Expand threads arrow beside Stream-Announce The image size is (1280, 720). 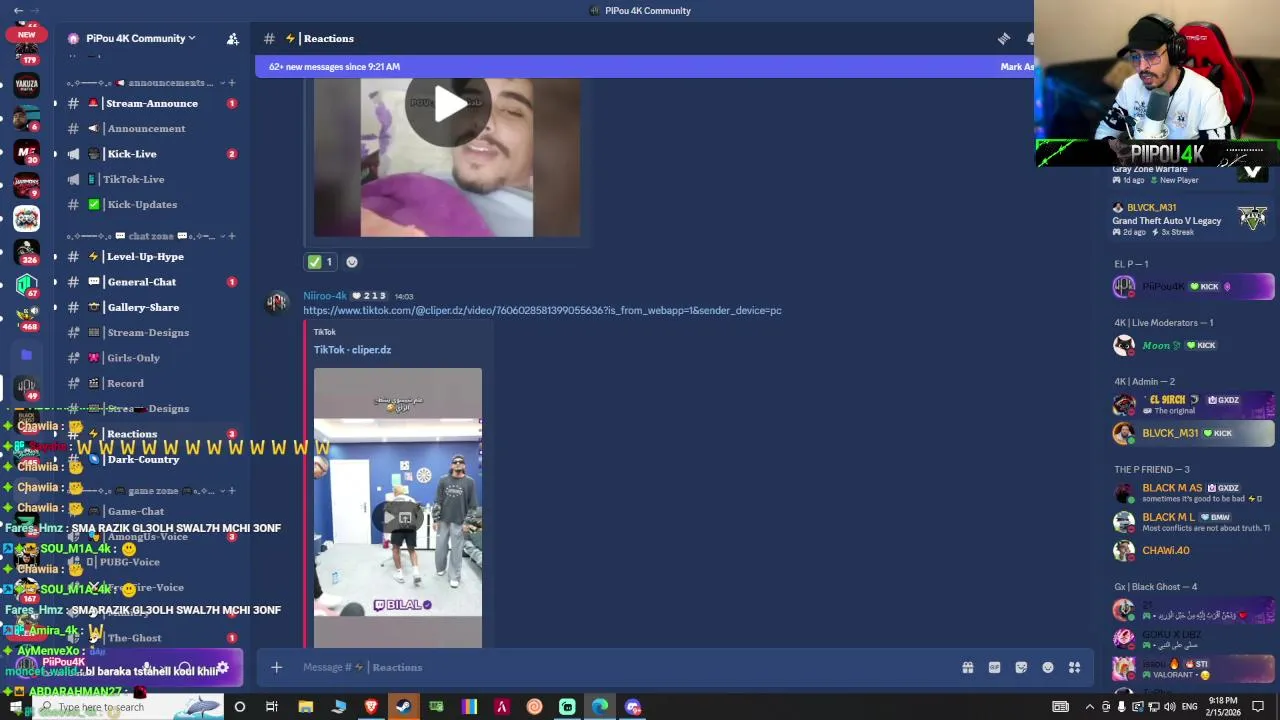56,103
